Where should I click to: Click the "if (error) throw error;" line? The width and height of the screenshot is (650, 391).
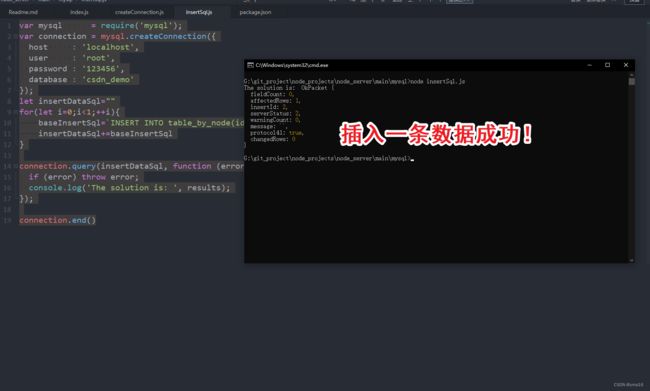pos(83,177)
